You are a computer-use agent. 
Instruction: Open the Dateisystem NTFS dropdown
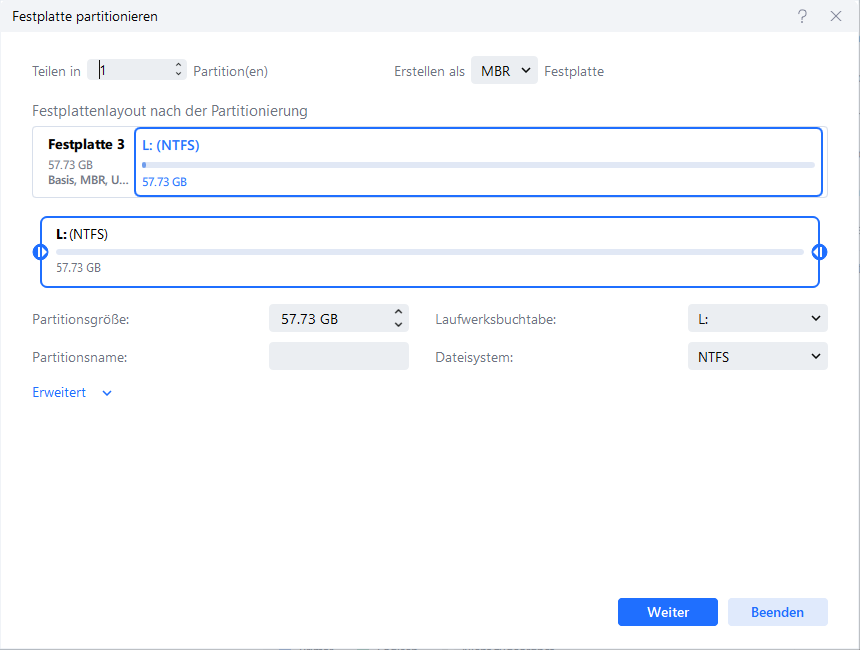(x=757, y=357)
